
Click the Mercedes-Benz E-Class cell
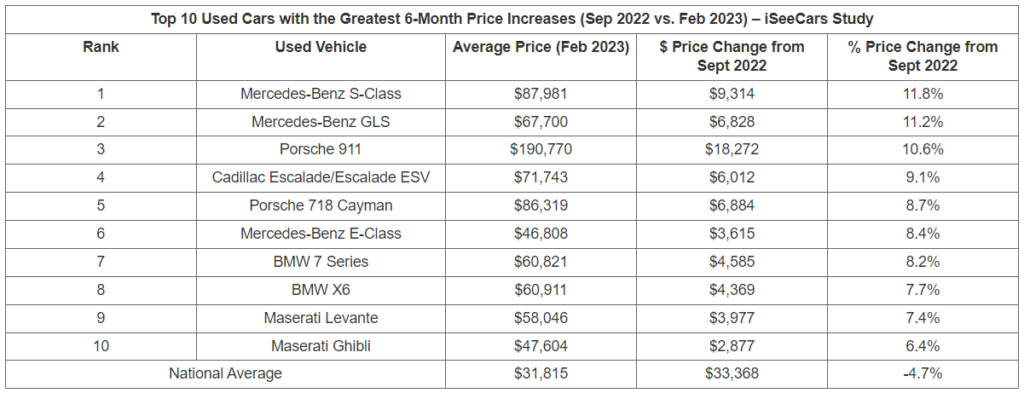(x=321, y=234)
